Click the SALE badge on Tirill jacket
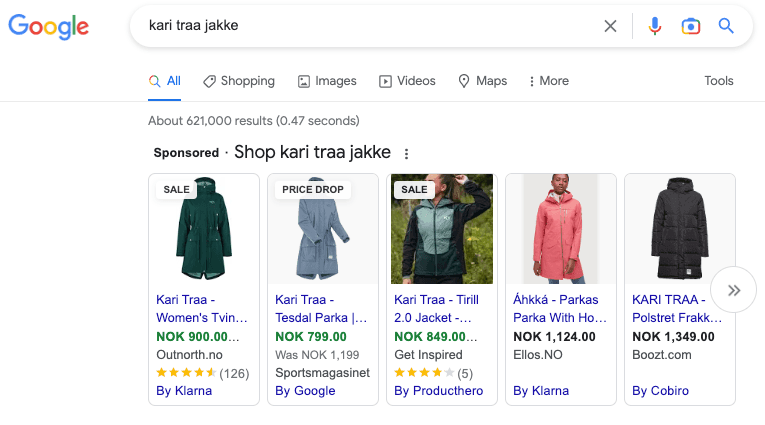 [x=414, y=189]
